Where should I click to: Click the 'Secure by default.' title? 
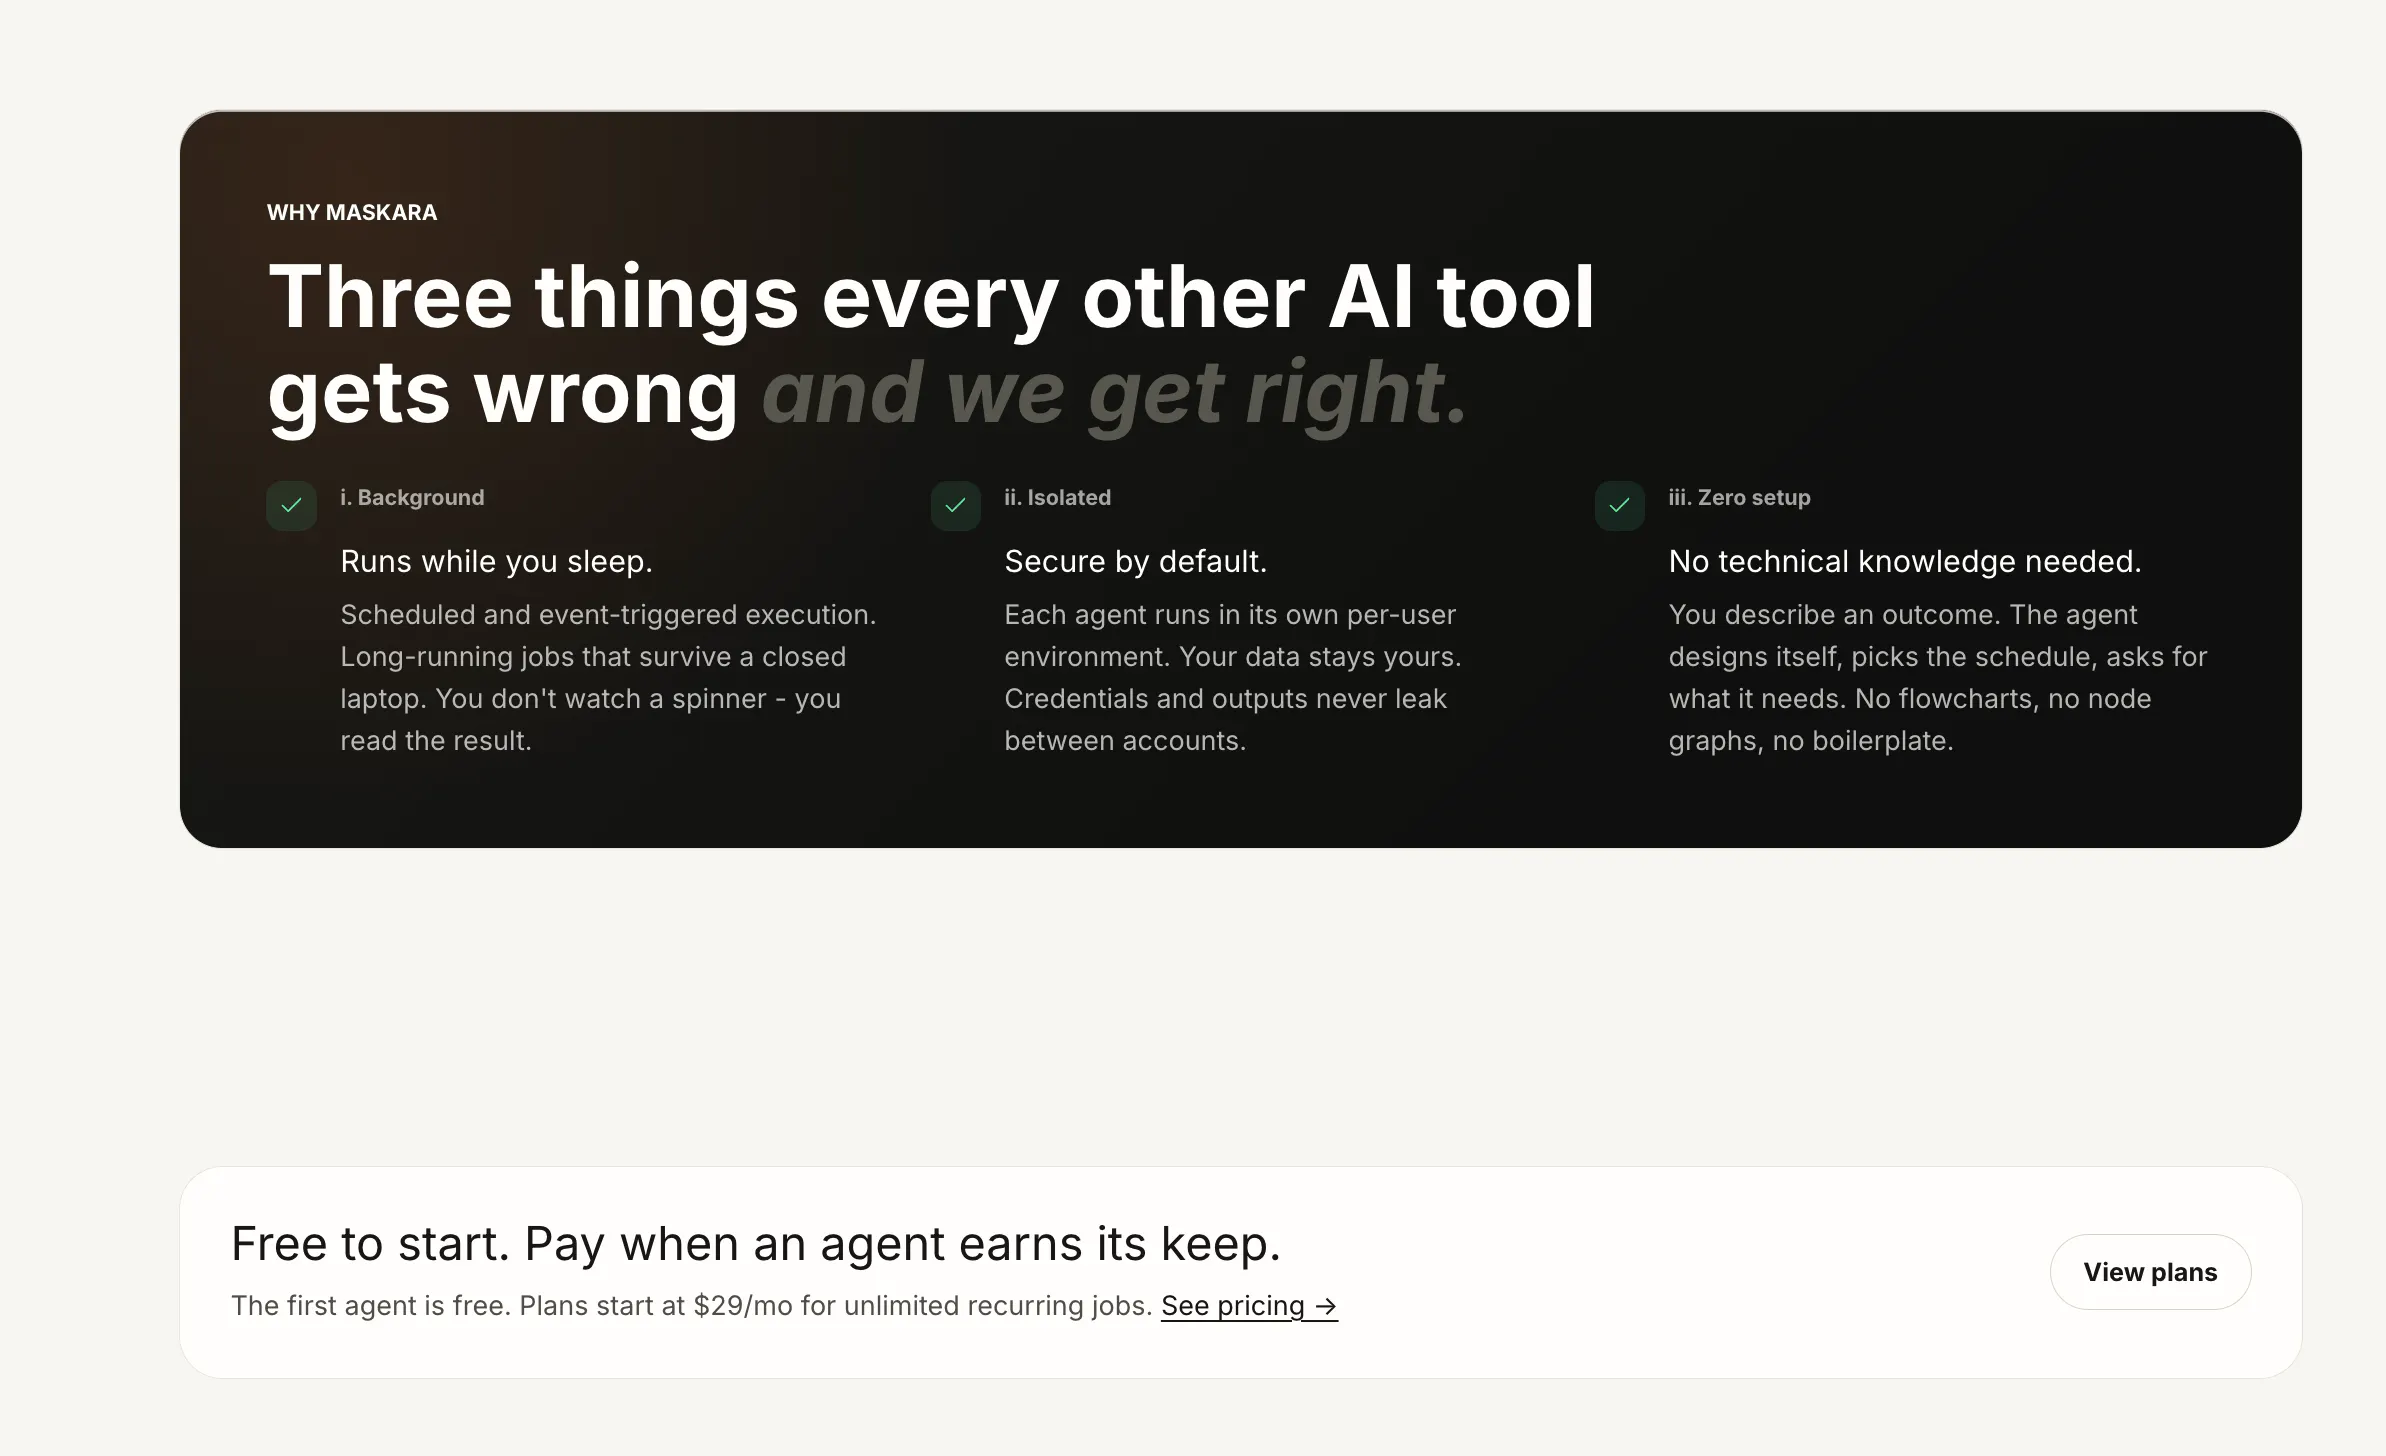(x=1135, y=562)
